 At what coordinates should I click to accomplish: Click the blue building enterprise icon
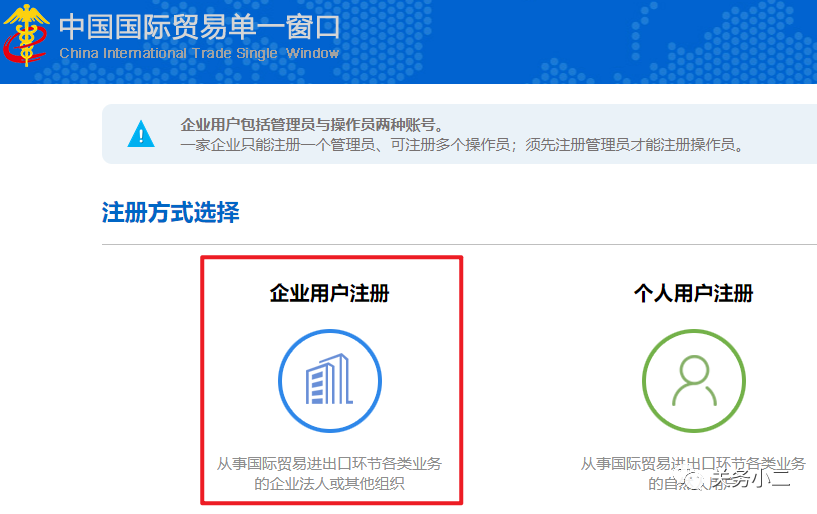click(329, 381)
